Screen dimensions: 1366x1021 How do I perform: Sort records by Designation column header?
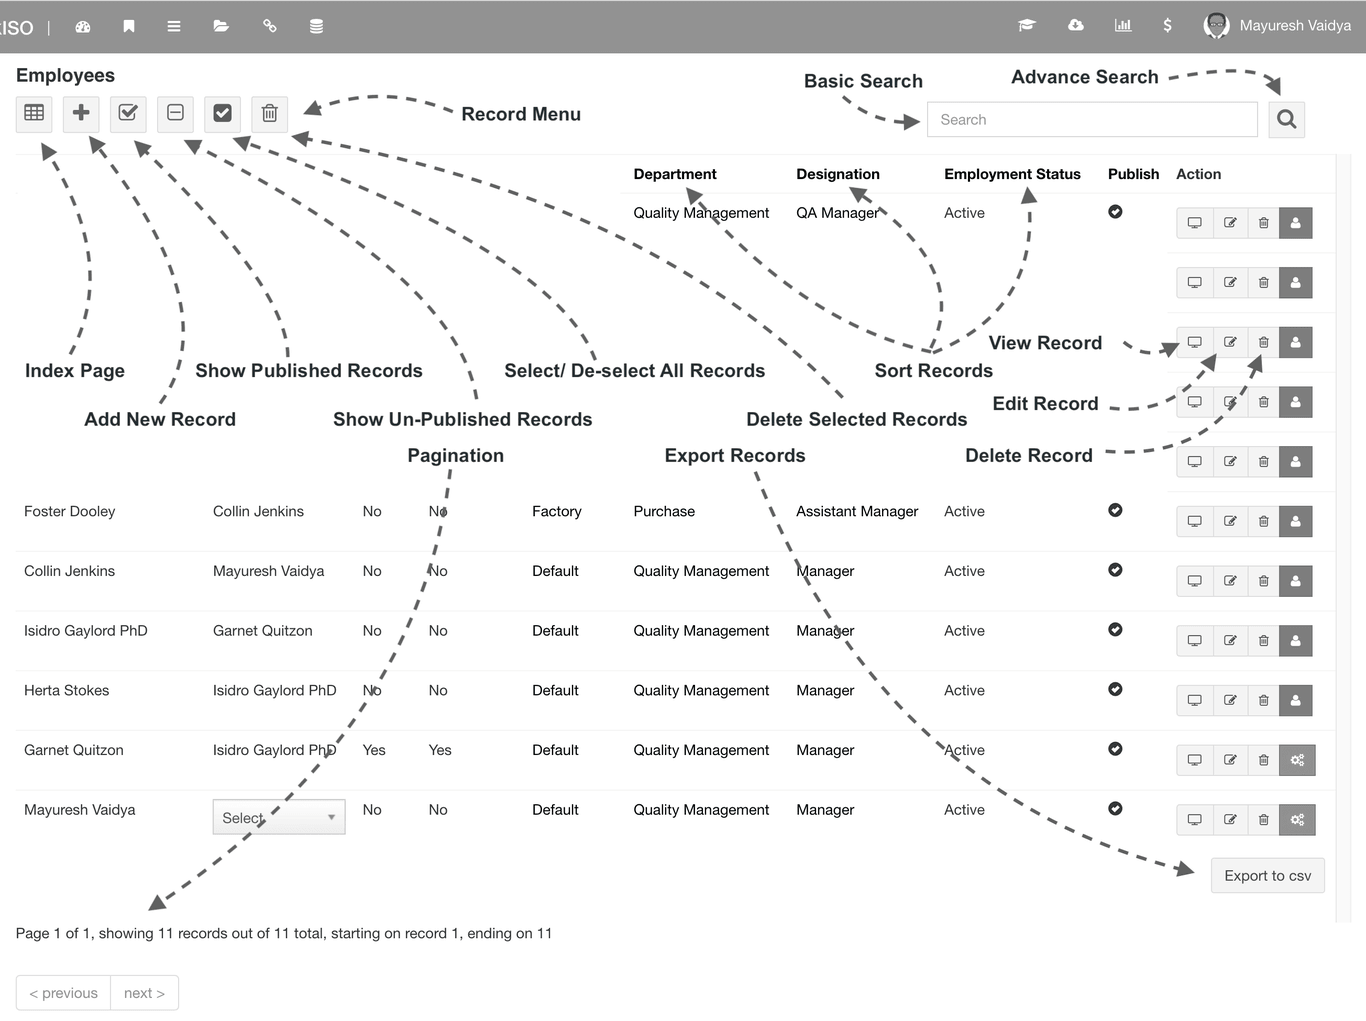[838, 174]
